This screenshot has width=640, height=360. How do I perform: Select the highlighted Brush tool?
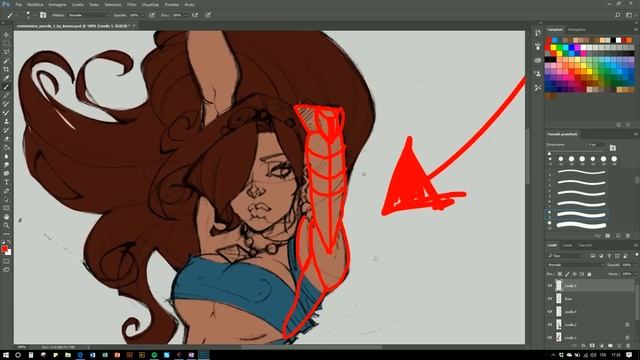click(x=6, y=87)
